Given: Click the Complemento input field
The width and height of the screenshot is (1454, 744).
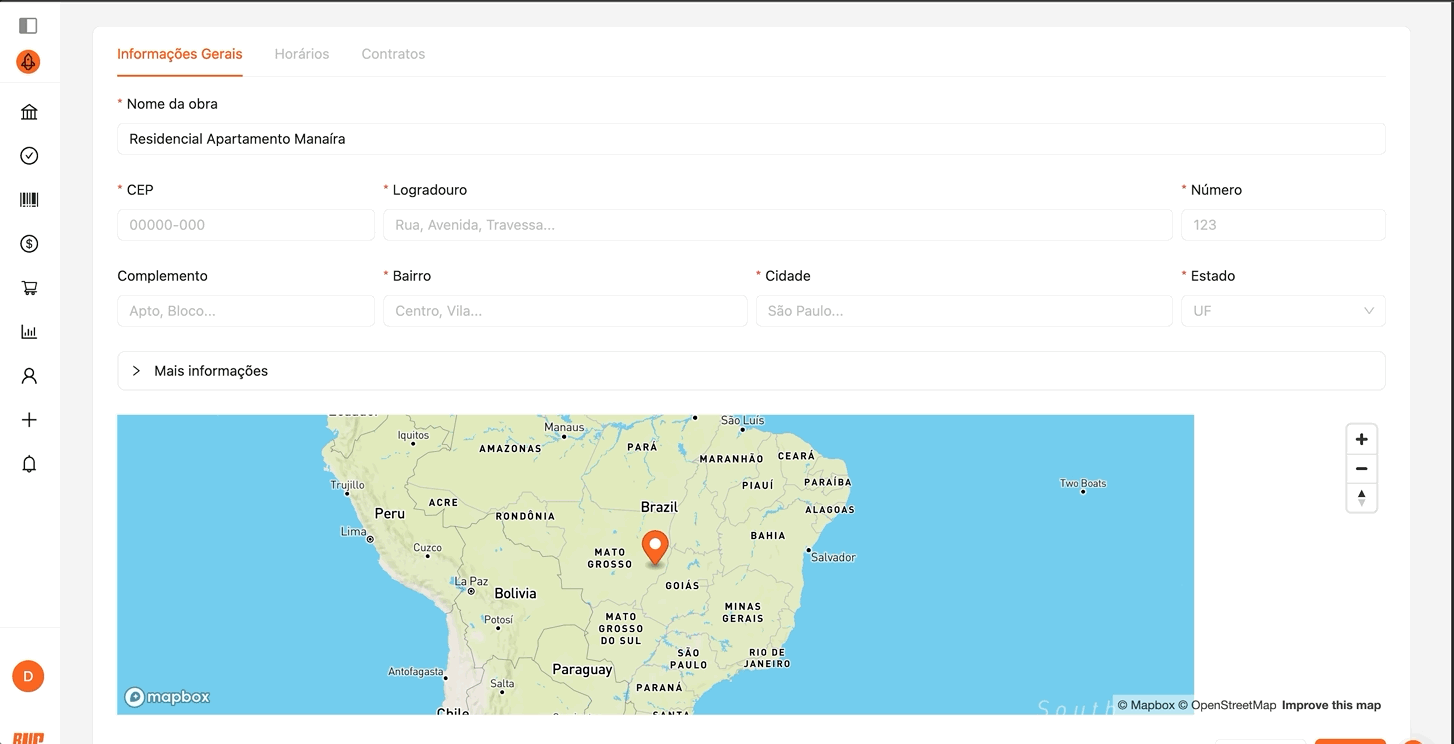Looking at the screenshot, I should point(246,311).
